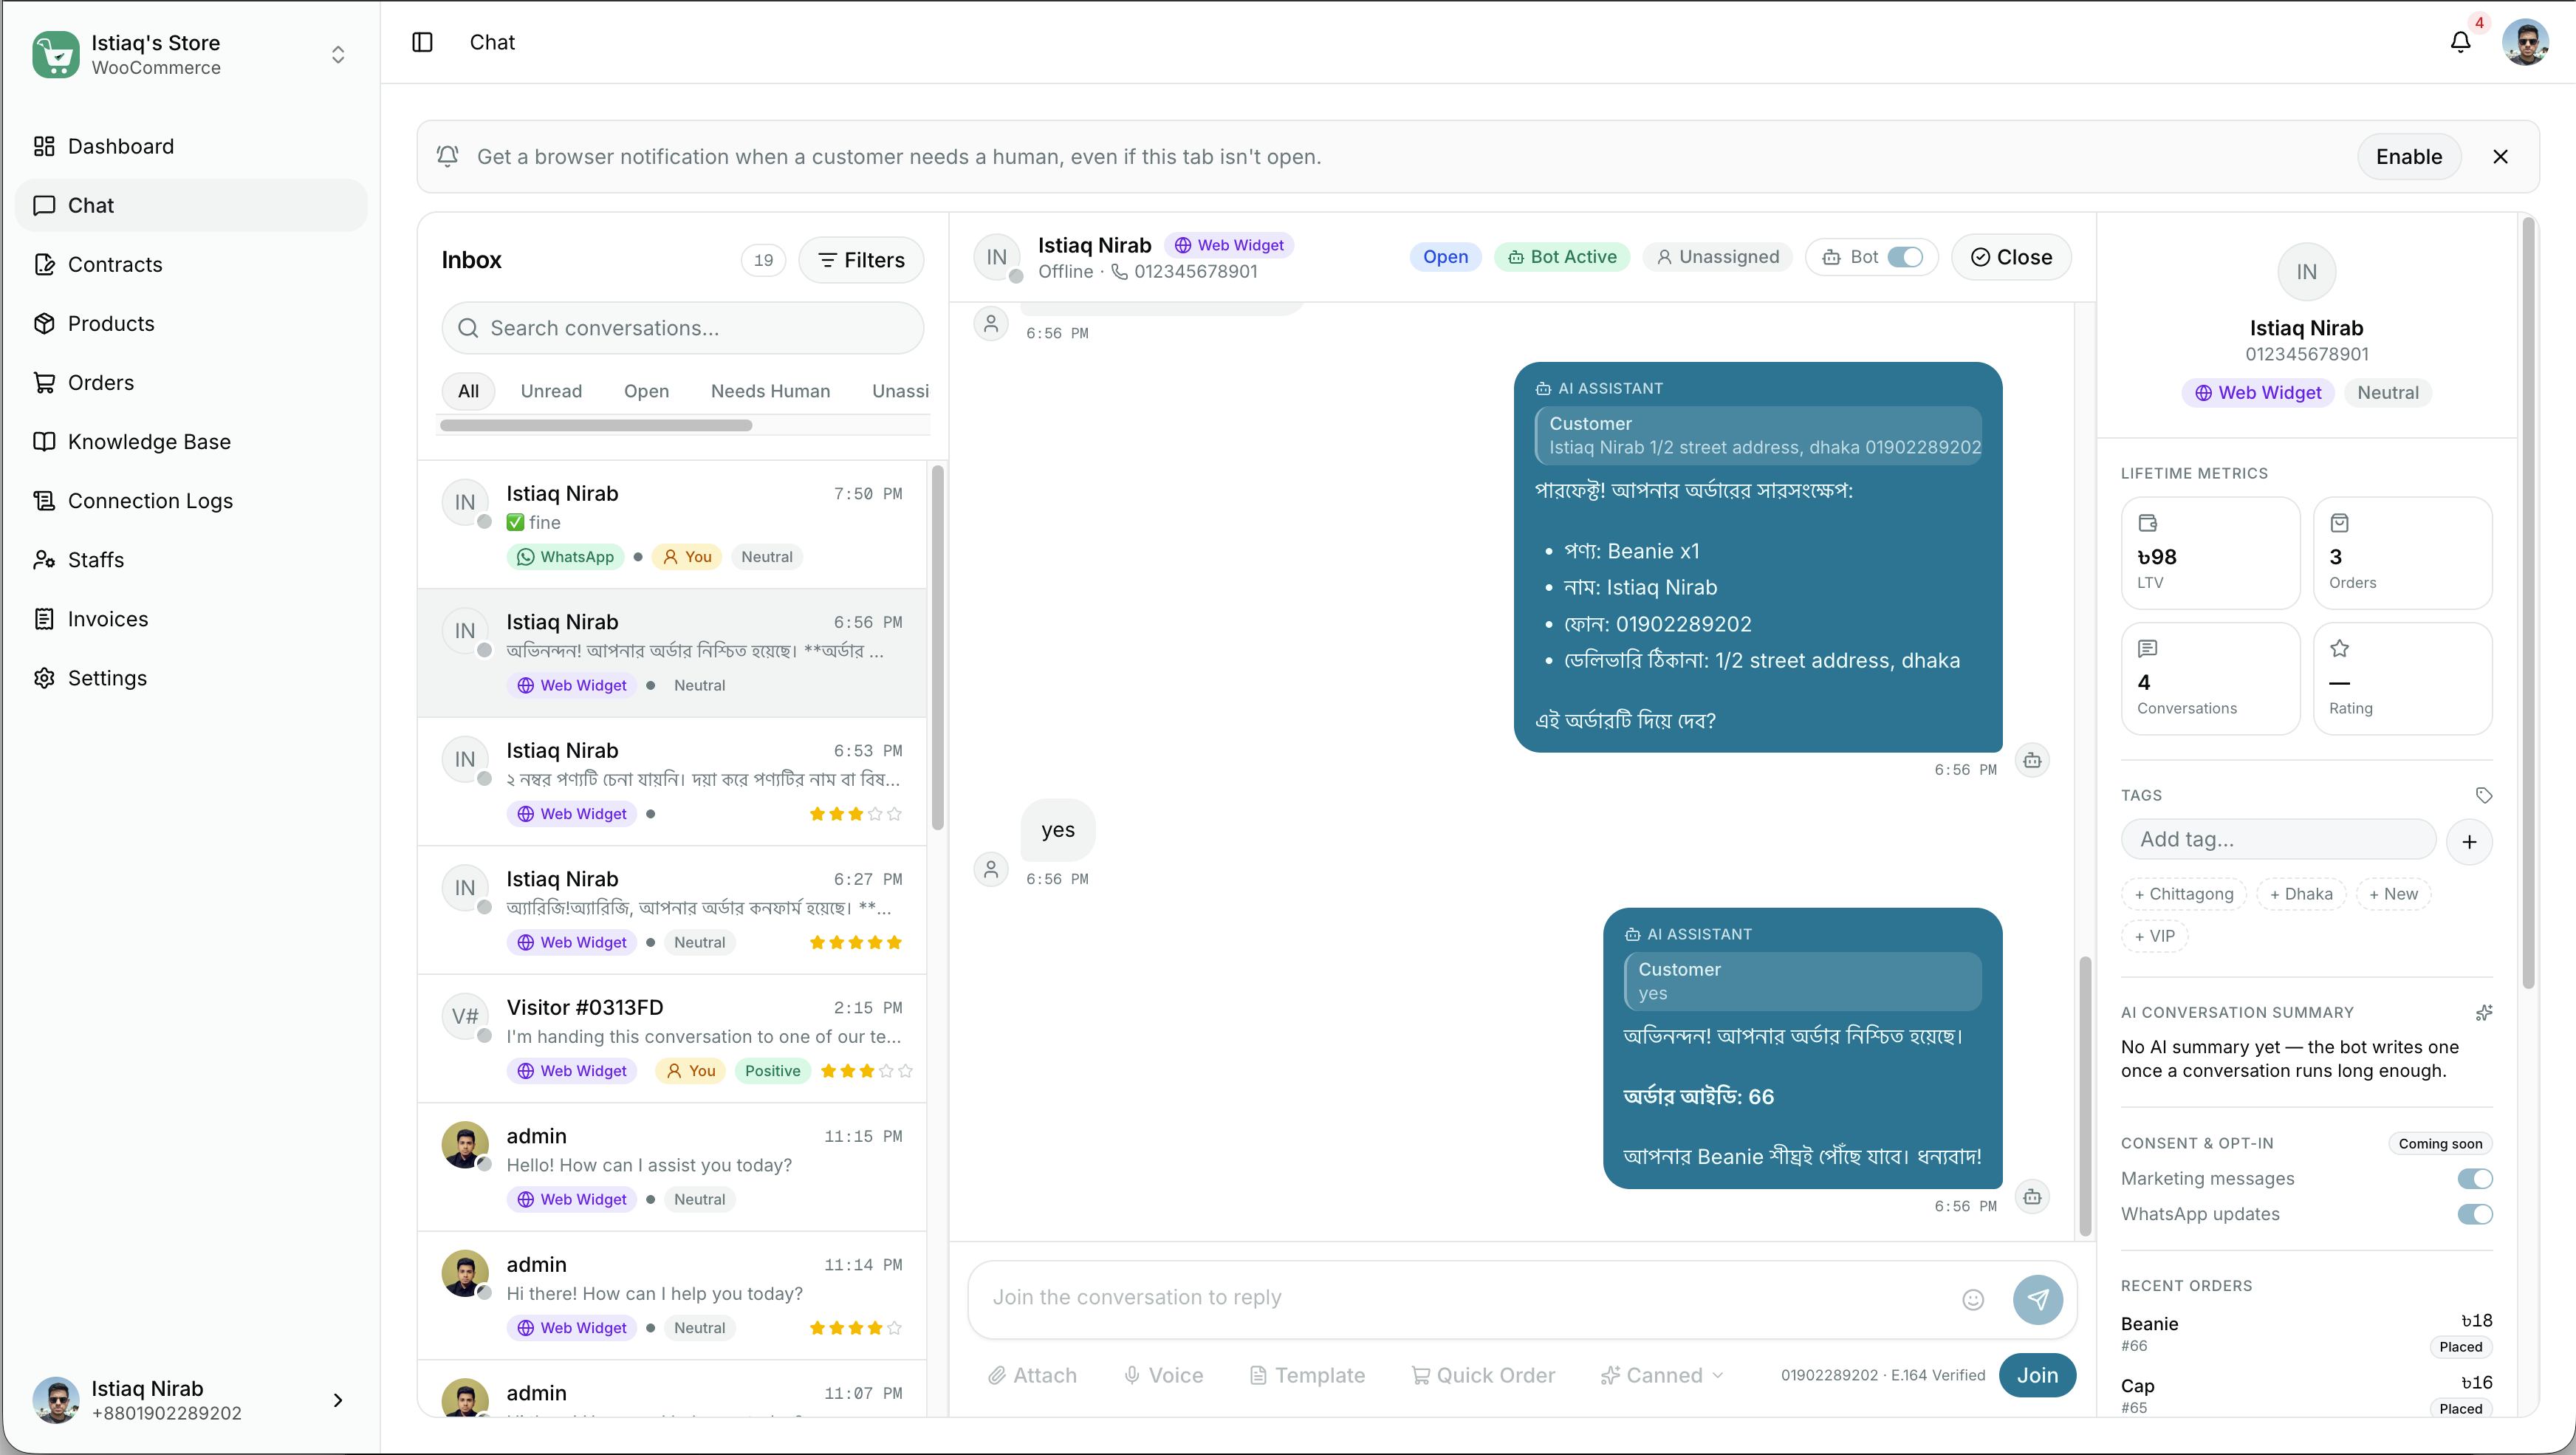2576x1455 pixels.
Task: Open the emoji picker
Action: click(x=1973, y=1300)
